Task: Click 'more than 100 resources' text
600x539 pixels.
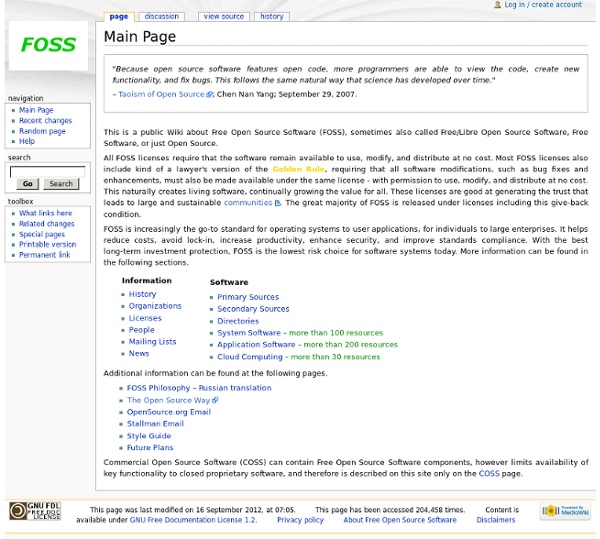Action: tap(336, 333)
